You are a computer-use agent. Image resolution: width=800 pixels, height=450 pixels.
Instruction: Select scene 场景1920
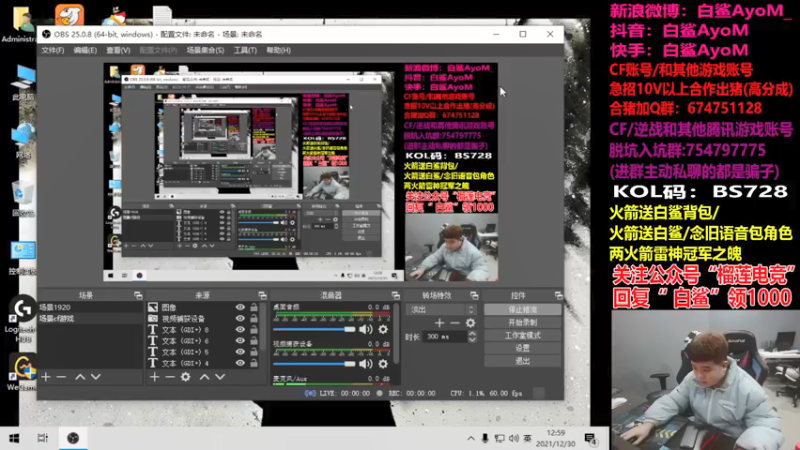[x=91, y=307]
